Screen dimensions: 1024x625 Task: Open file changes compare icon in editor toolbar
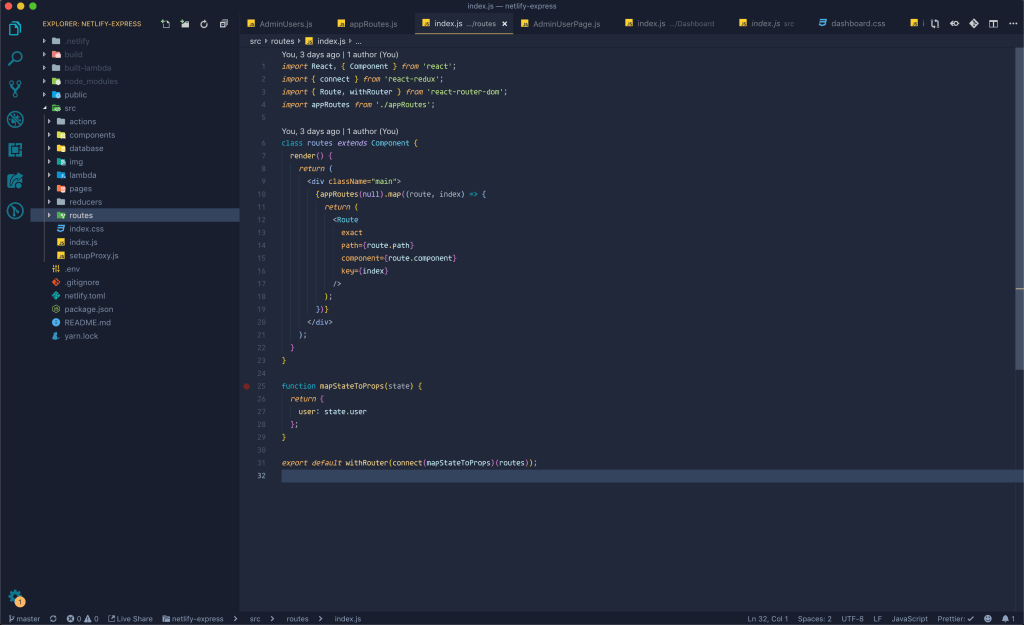935,24
